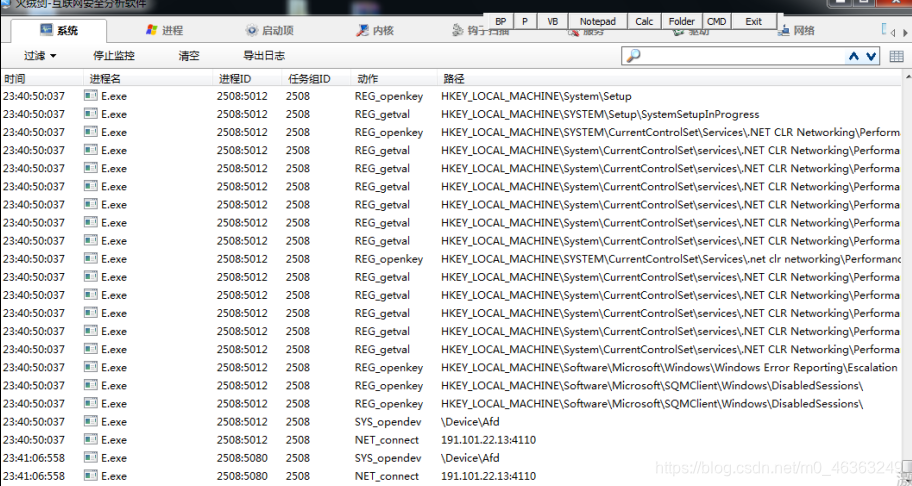The image size is (912, 486).
Task: Click the Folder button in floating toolbar
Action: pyautogui.click(x=682, y=22)
